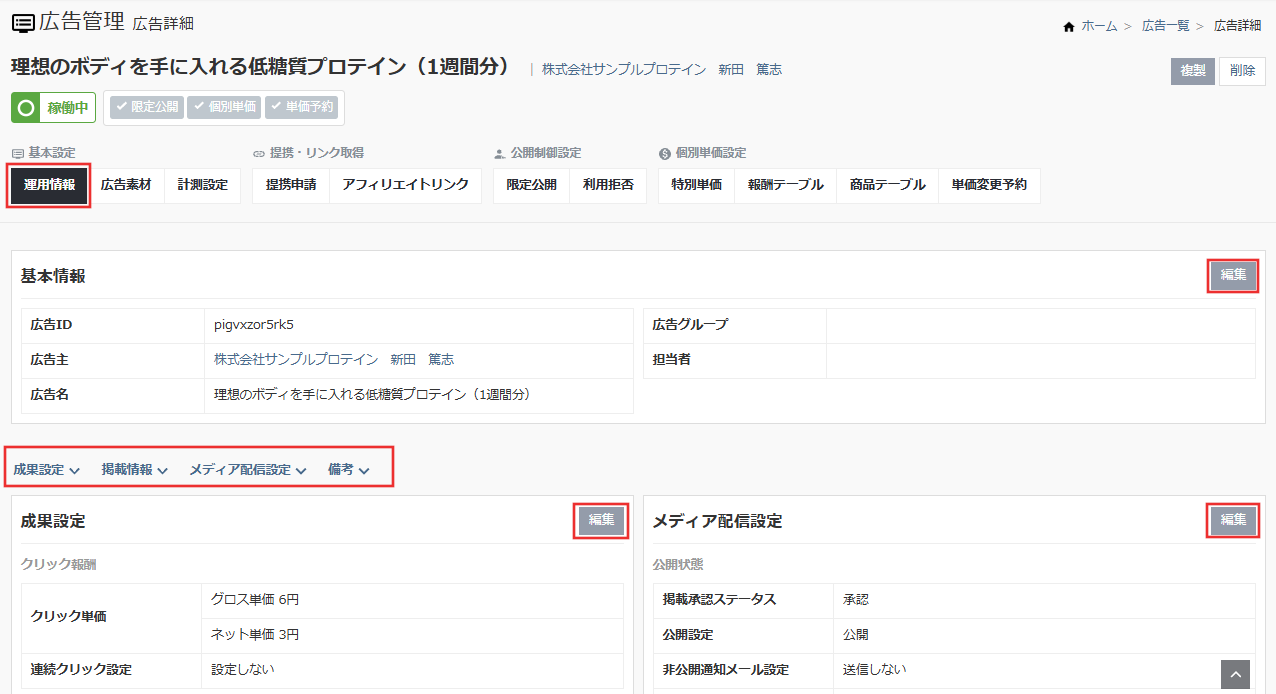Click the 広告管理 list icon in the header
The width and height of the screenshot is (1276, 694).
22,21
